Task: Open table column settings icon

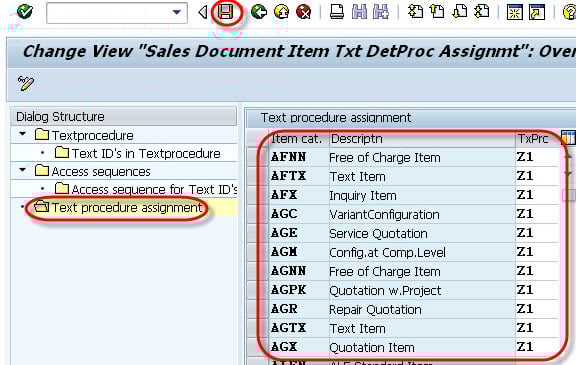Action: coord(568,138)
